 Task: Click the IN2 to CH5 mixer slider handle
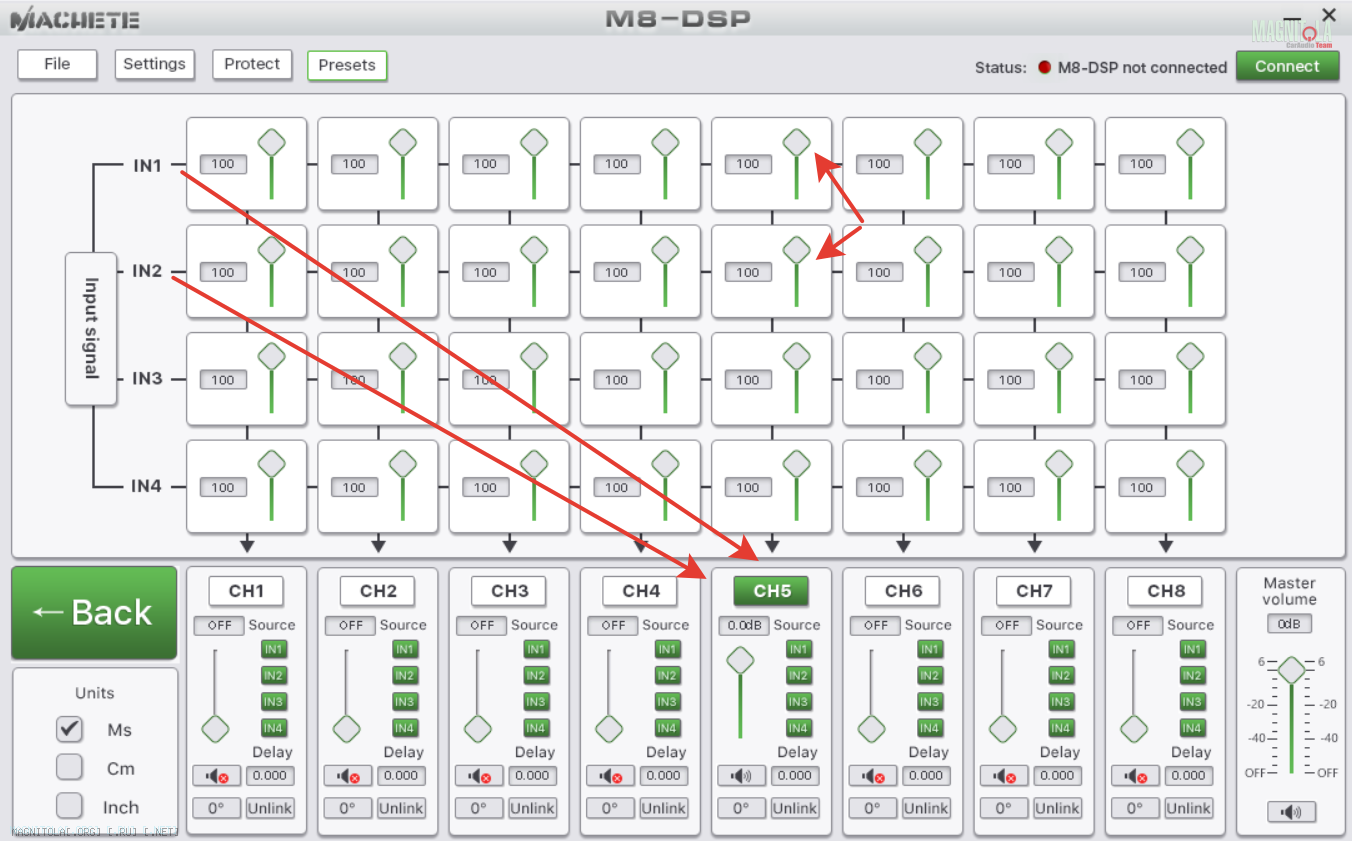coord(797,250)
